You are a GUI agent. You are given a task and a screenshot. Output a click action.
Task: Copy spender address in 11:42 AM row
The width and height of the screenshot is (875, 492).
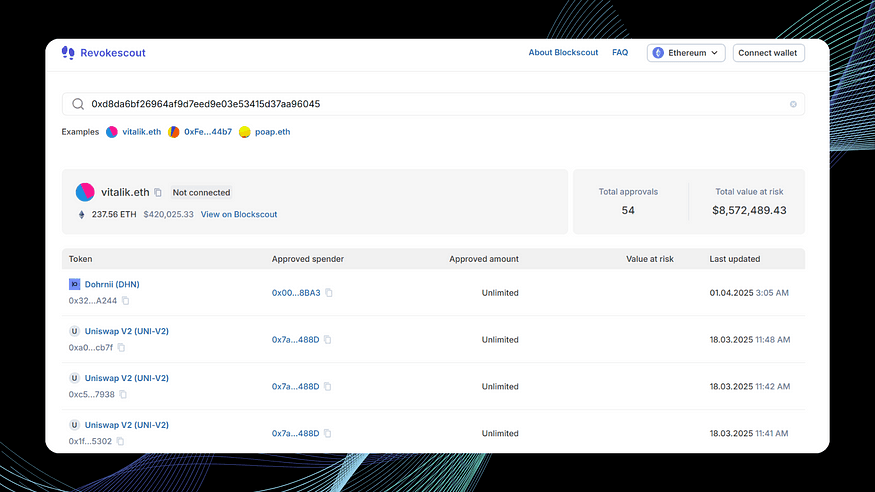pyautogui.click(x=328, y=387)
